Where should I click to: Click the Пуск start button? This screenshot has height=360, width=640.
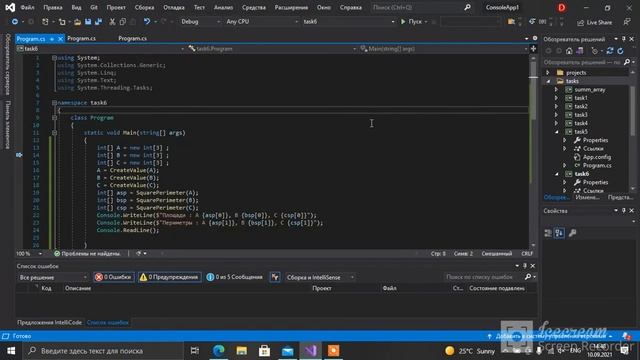[411, 22]
